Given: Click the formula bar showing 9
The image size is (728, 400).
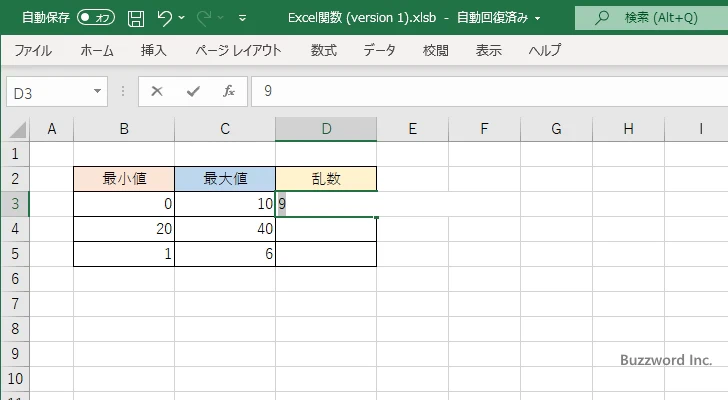Looking at the screenshot, I should [x=489, y=91].
